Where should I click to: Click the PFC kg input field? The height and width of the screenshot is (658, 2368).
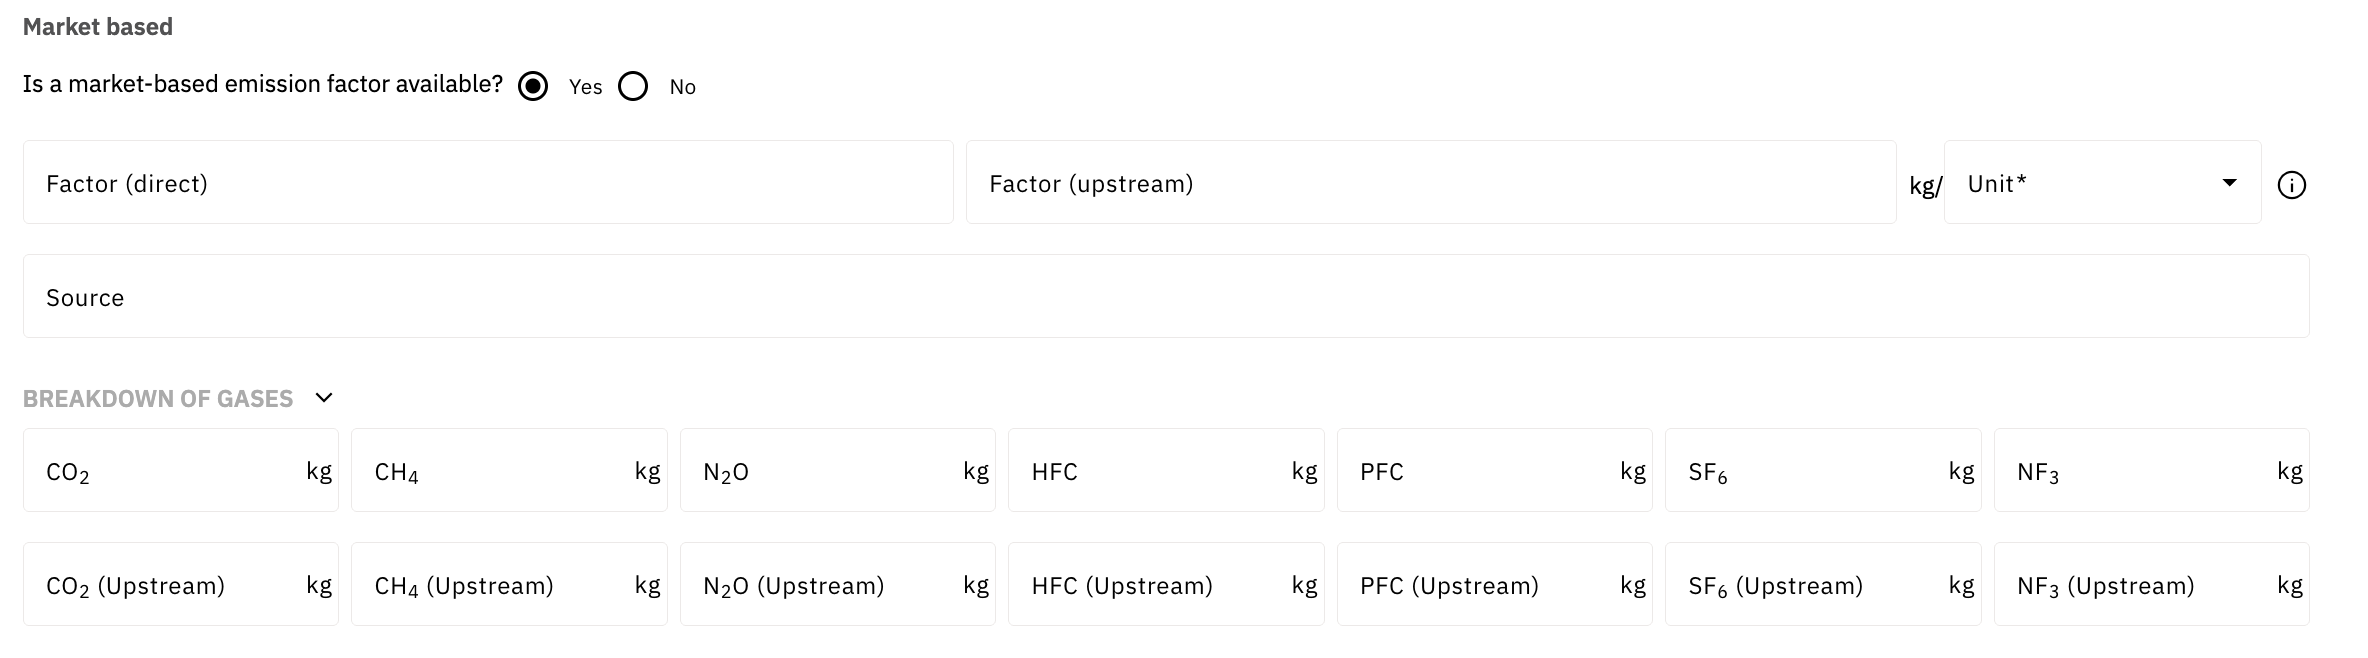(x=1485, y=471)
